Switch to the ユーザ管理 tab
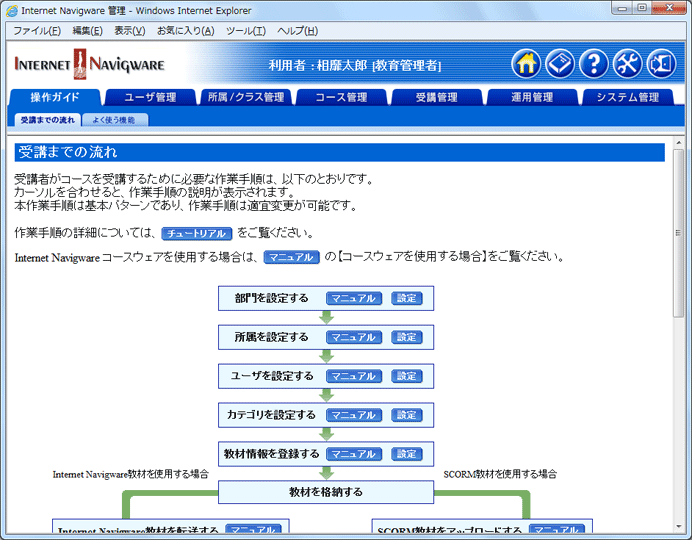The width and height of the screenshot is (692, 540). (150, 98)
